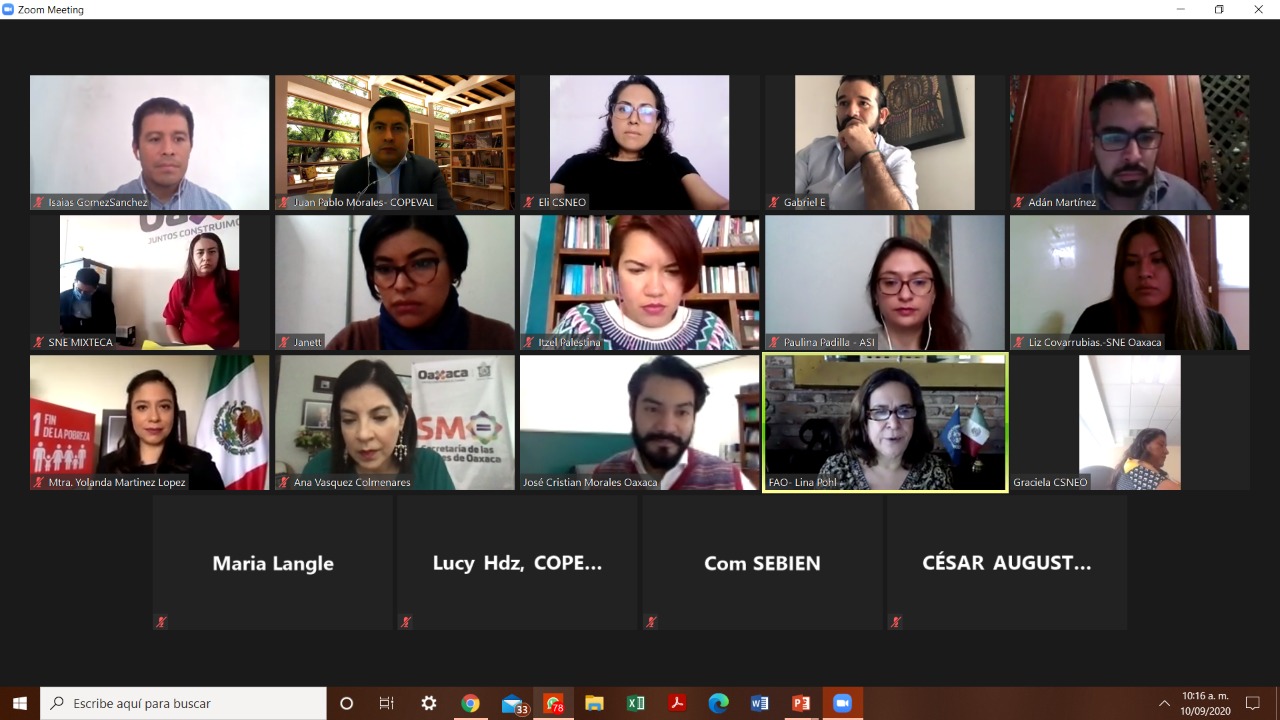The width and height of the screenshot is (1280, 720).
Task: Select the CÉSAR AUGUST participant tile
Action: tap(1007, 563)
